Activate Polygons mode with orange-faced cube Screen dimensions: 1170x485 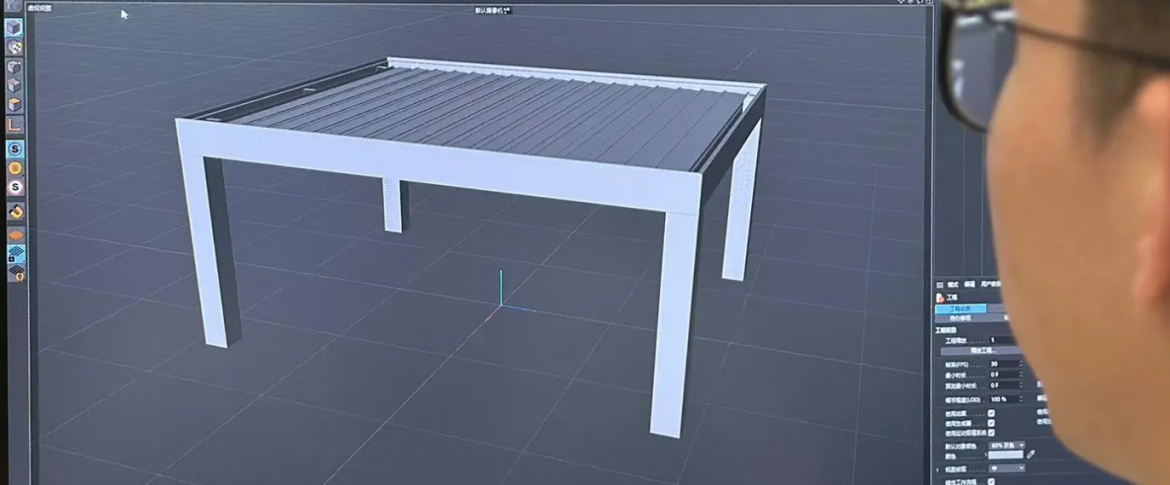pyautogui.click(x=15, y=105)
